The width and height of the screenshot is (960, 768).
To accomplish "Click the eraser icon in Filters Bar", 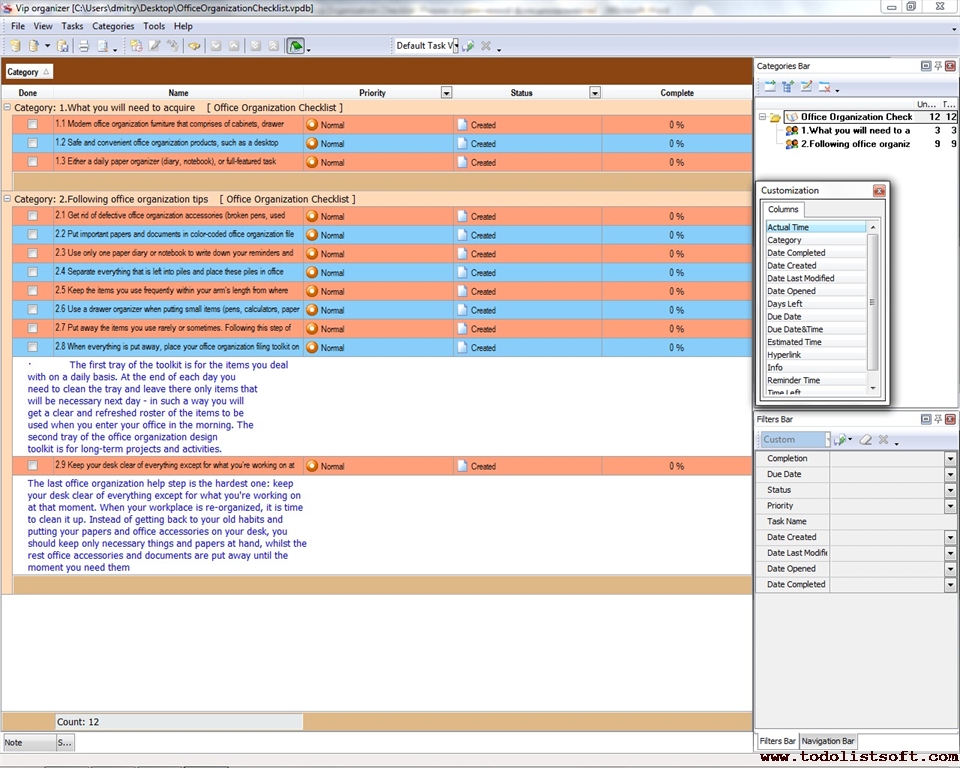I will coord(866,439).
